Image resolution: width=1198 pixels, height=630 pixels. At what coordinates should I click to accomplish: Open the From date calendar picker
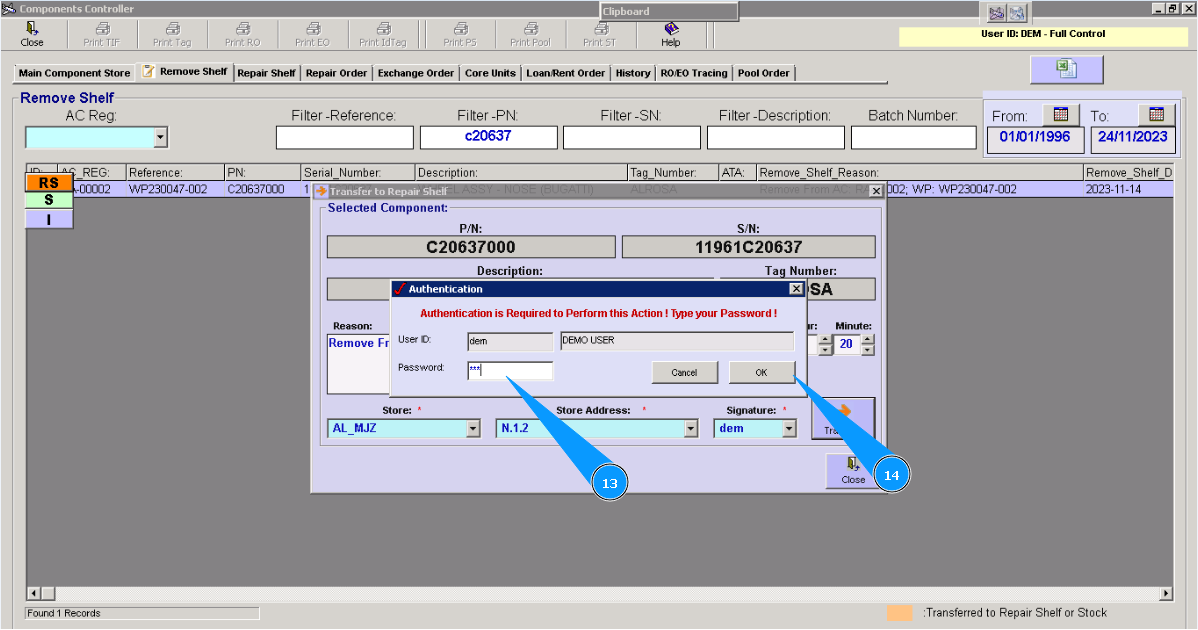pos(1060,115)
